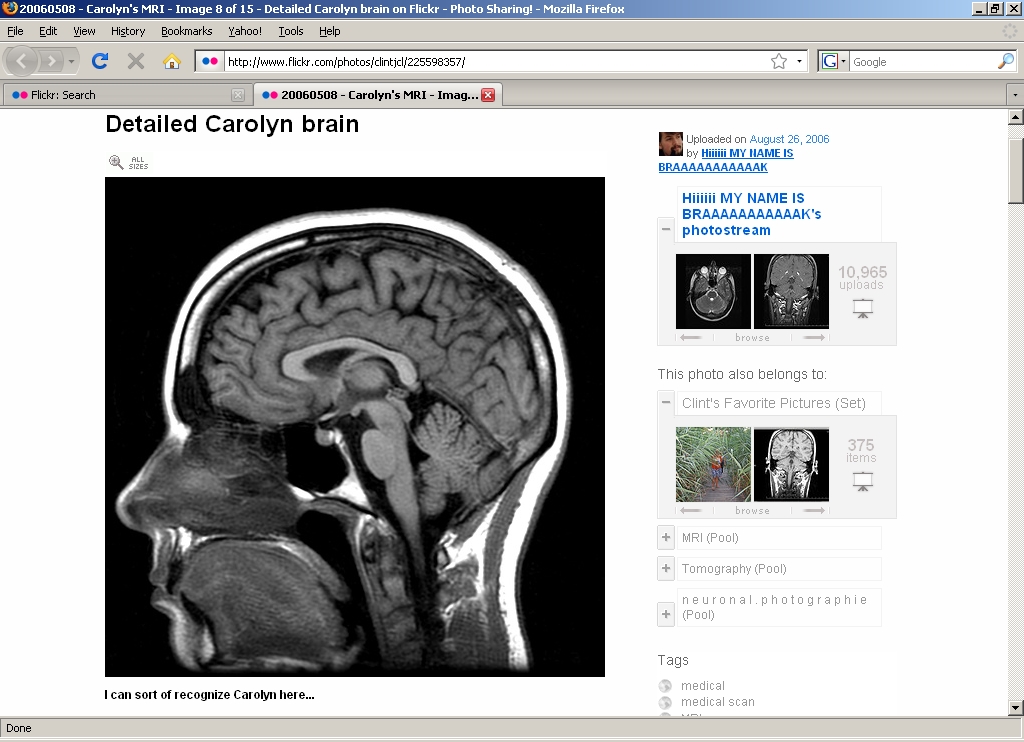The width and height of the screenshot is (1024, 742).
Task: Click the uploader's buddy icon avatar
Action: click(x=670, y=144)
